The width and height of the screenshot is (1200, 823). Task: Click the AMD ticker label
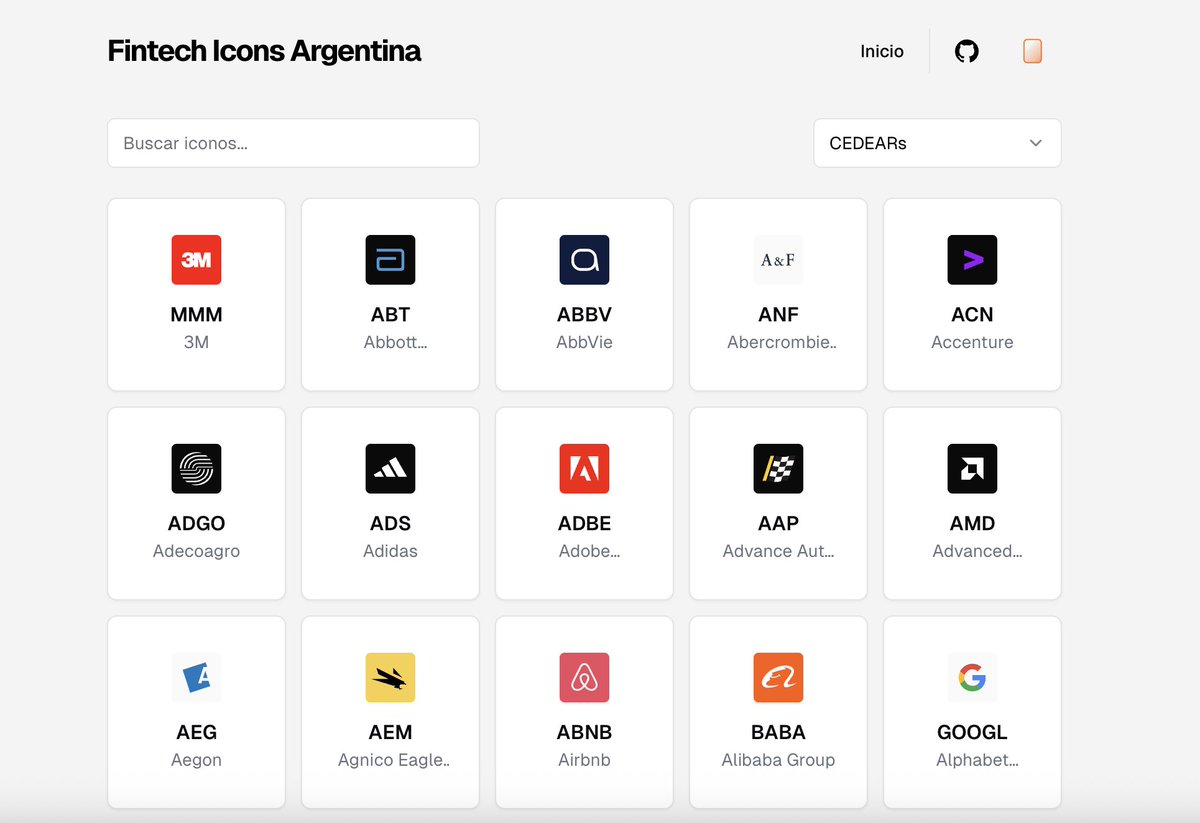972,524
